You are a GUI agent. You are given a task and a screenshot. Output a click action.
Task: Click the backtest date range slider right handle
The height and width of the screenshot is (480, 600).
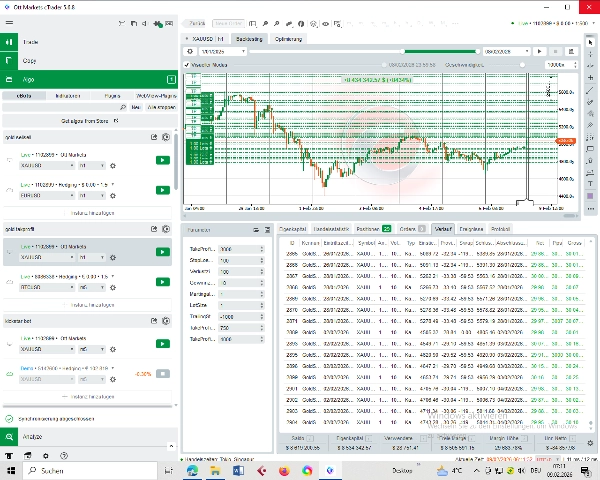point(477,51)
